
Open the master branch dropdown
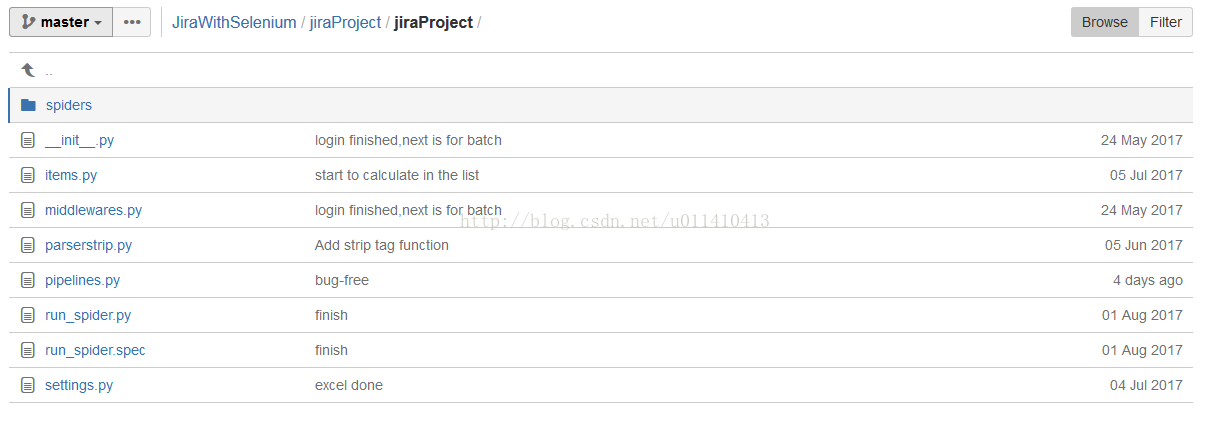point(61,22)
